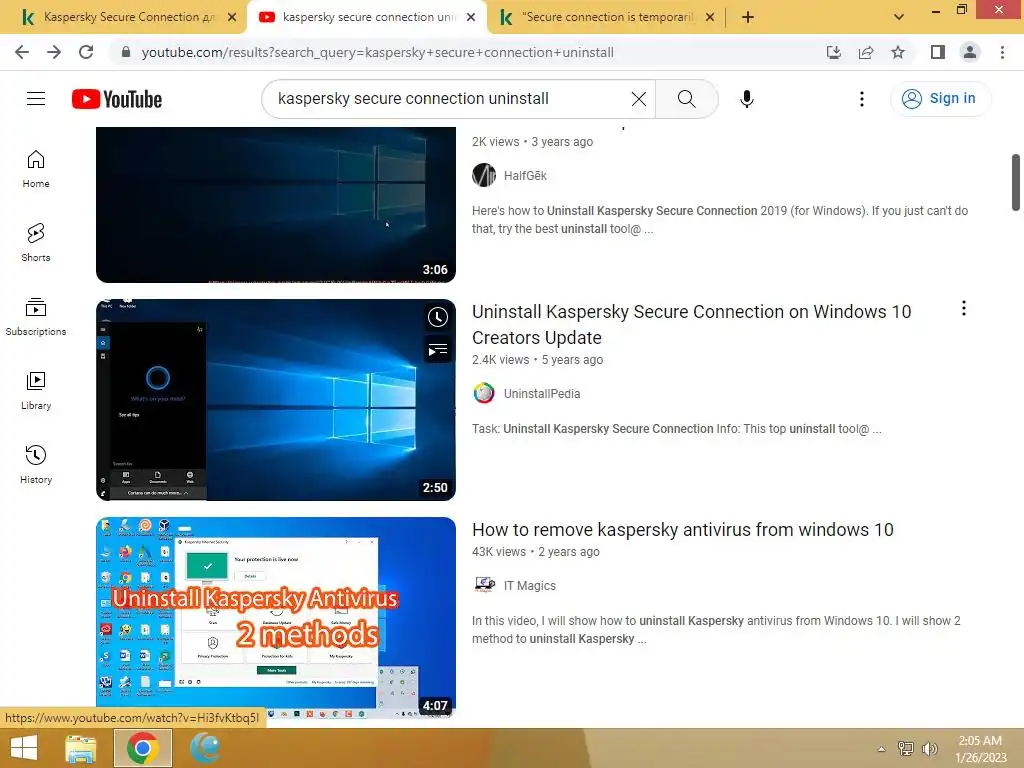Show hidden tray icons arrow

(x=882, y=749)
